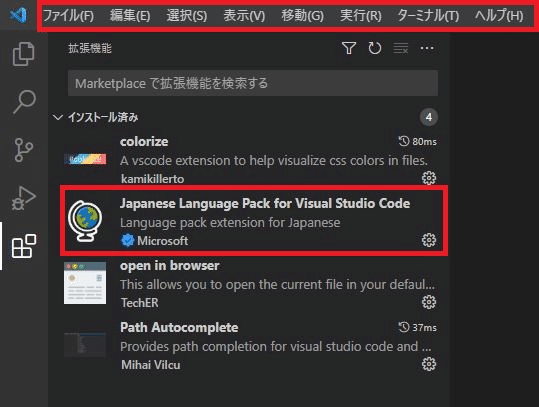Click the filter extensions funnel icon
The width and height of the screenshot is (539, 407).
coord(349,48)
